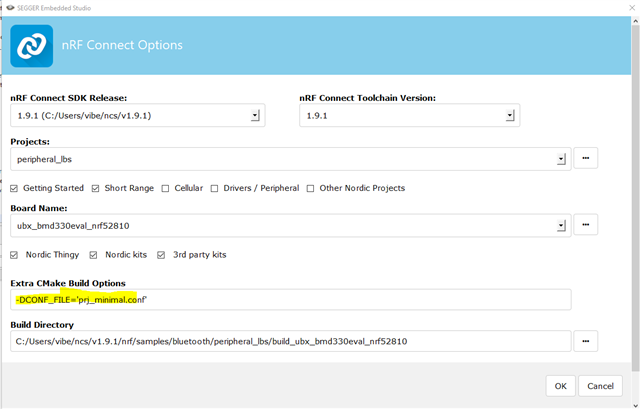This screenshot has height=409, width=640.
Task: Browse for project with ellipsis button
Action: (586, 159)
